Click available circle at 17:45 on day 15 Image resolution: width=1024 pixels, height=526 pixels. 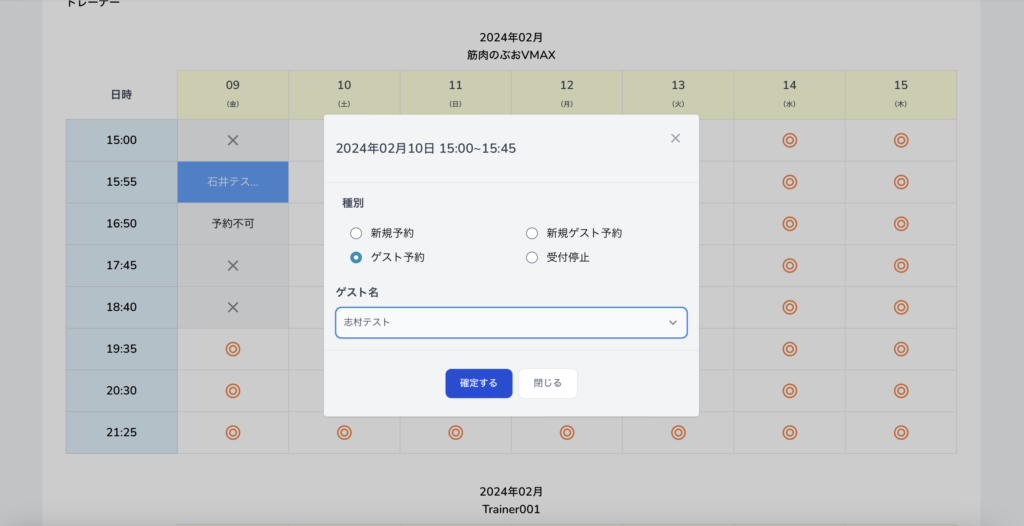click(900, 266)
